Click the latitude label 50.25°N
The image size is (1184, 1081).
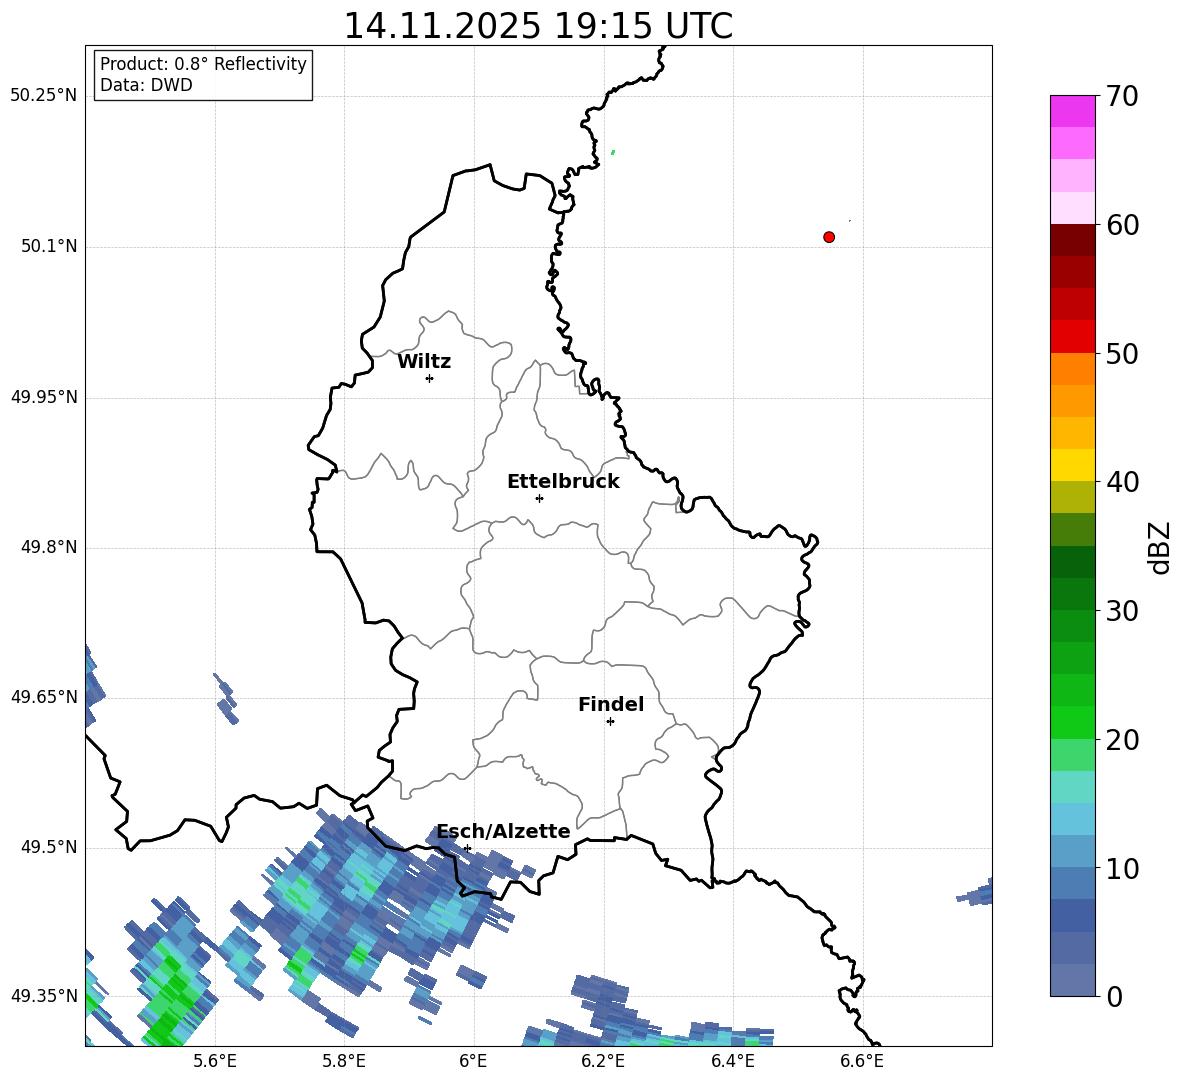click(x=44, y=96)
